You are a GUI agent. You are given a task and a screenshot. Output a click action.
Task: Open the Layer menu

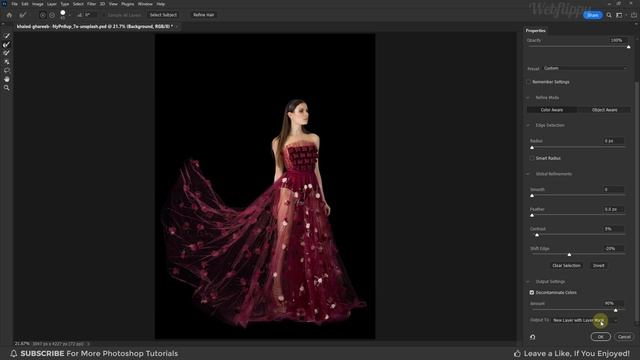[52, 4]
